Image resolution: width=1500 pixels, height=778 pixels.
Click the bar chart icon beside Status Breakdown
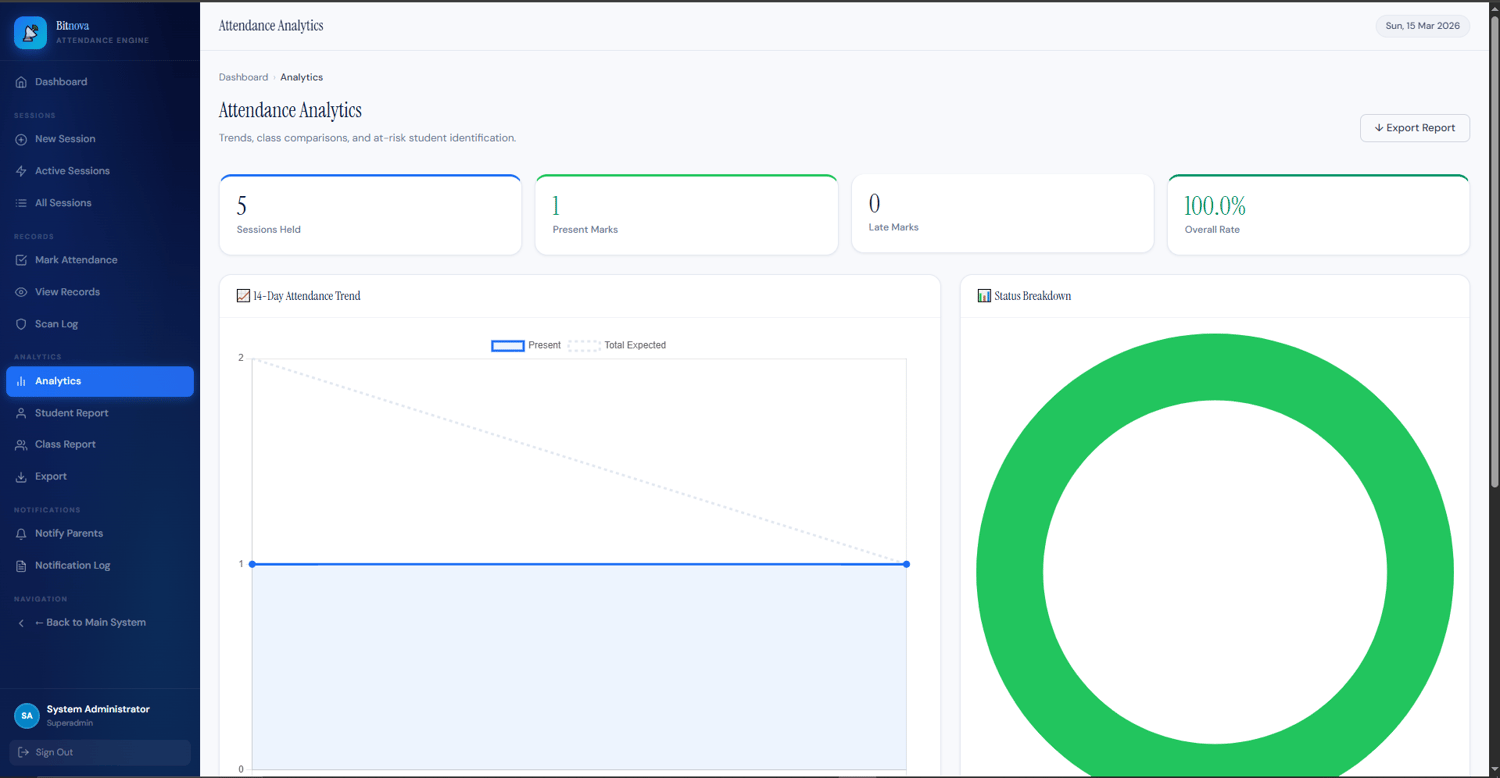[x=984, y=296]
